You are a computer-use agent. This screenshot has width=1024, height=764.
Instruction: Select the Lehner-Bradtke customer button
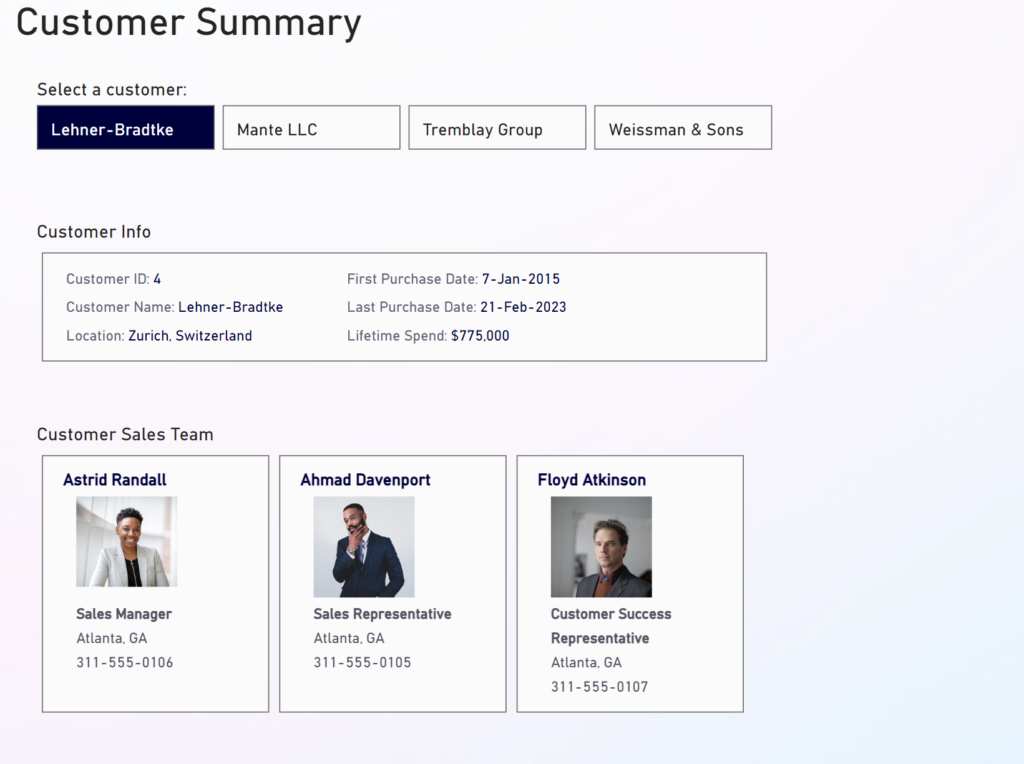125,128
